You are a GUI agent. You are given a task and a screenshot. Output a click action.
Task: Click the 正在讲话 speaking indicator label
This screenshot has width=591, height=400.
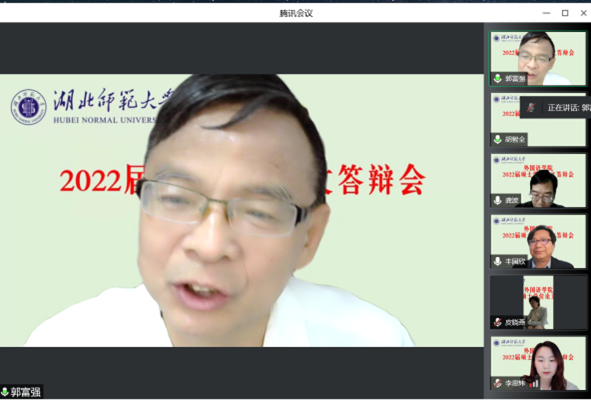(569, 108)
